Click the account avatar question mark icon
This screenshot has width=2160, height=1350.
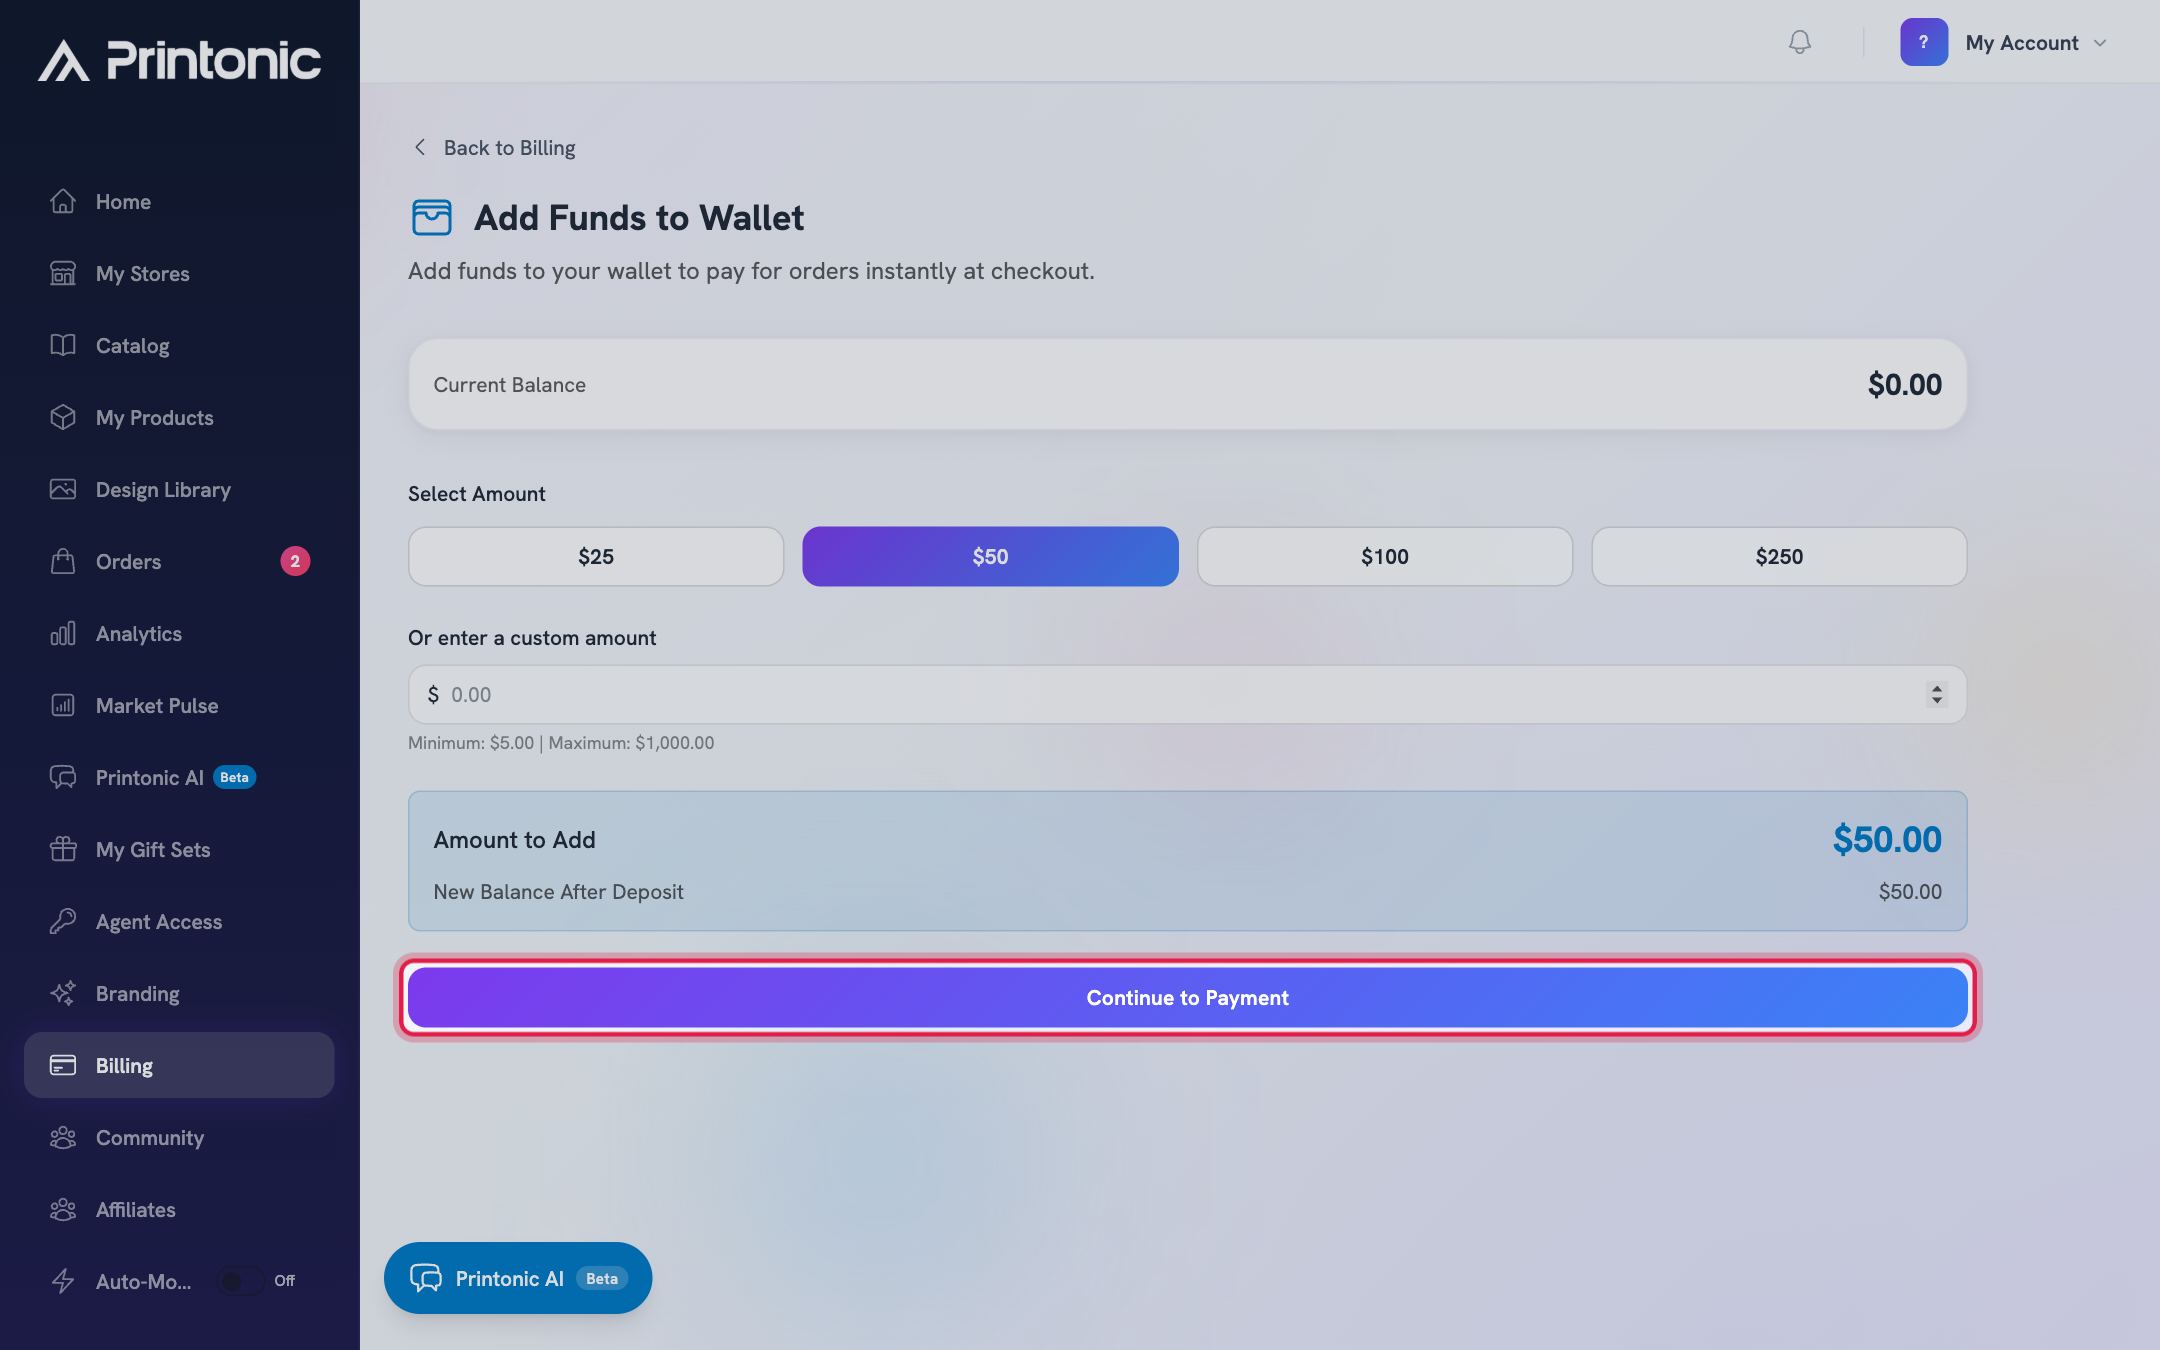coord(1923,42)
